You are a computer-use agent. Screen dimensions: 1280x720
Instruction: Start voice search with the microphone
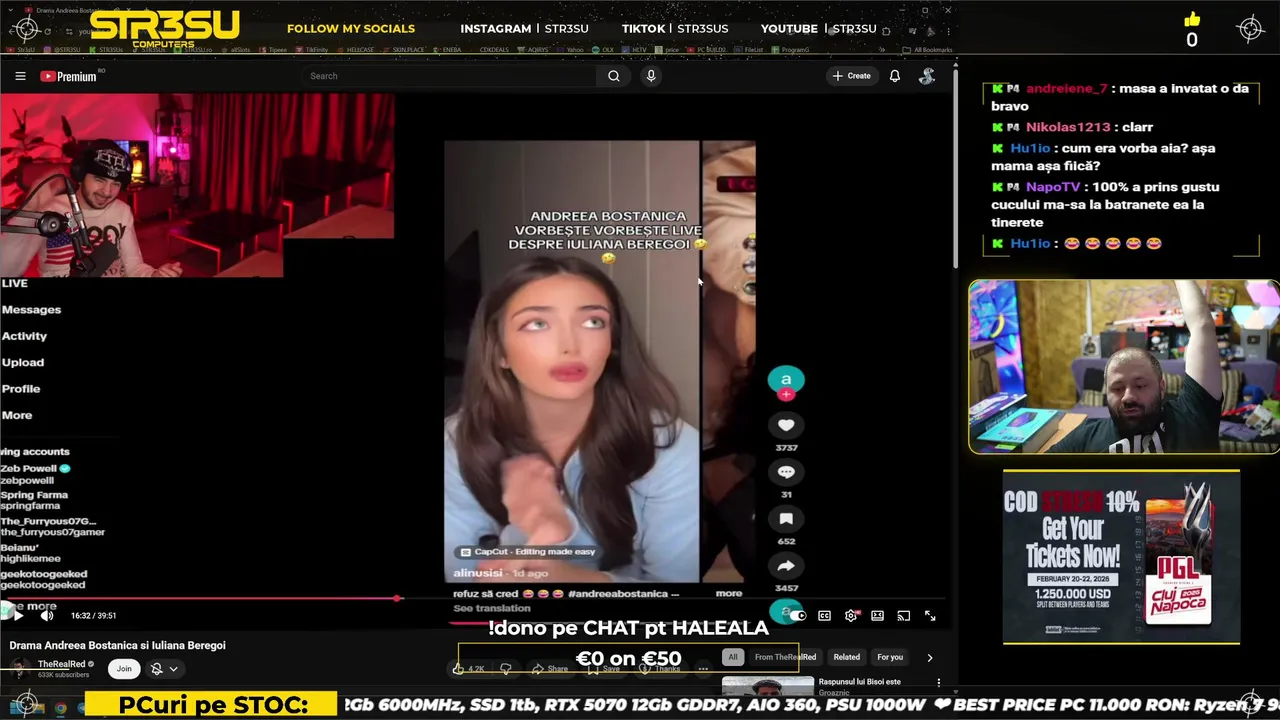click(651, 76)
